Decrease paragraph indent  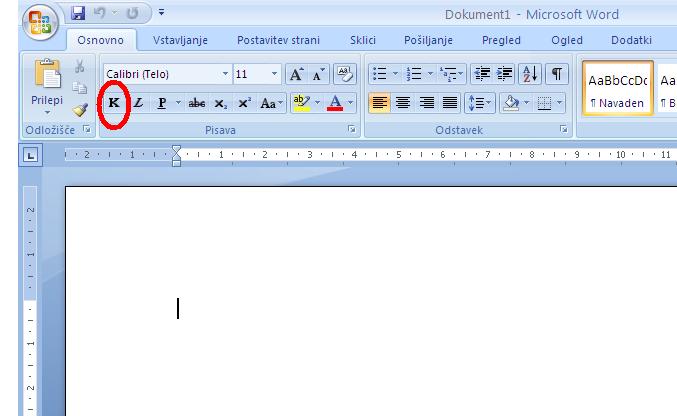[482, 74]
